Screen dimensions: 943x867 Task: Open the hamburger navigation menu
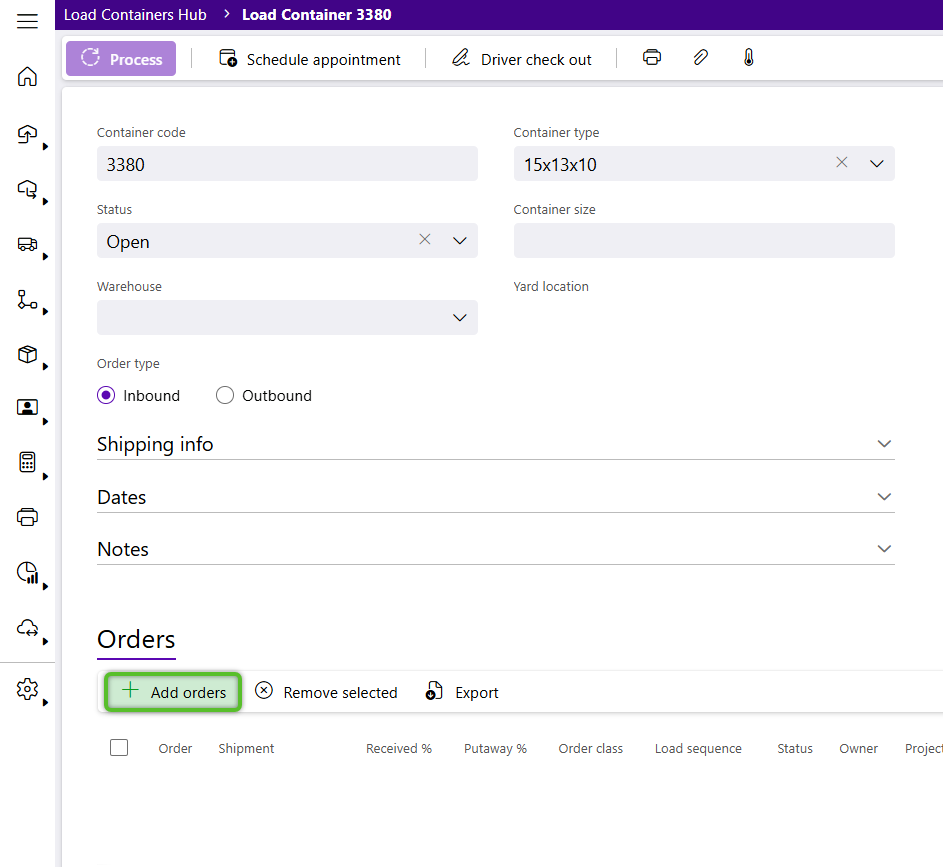pos(27,21)
